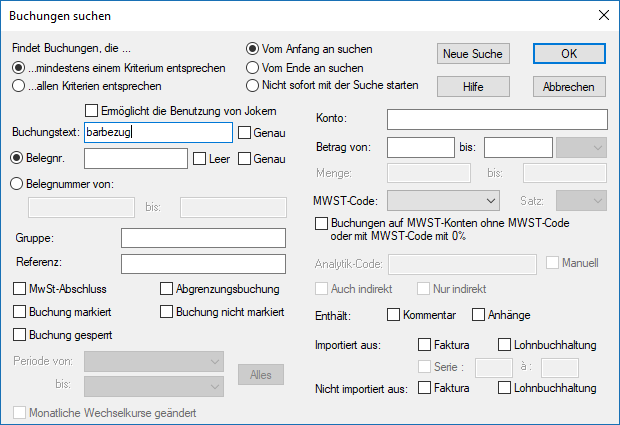The width and height of the screenshot is (620, 425).
Task: Open the Satz dropdown list
Action: coord(581,201)
